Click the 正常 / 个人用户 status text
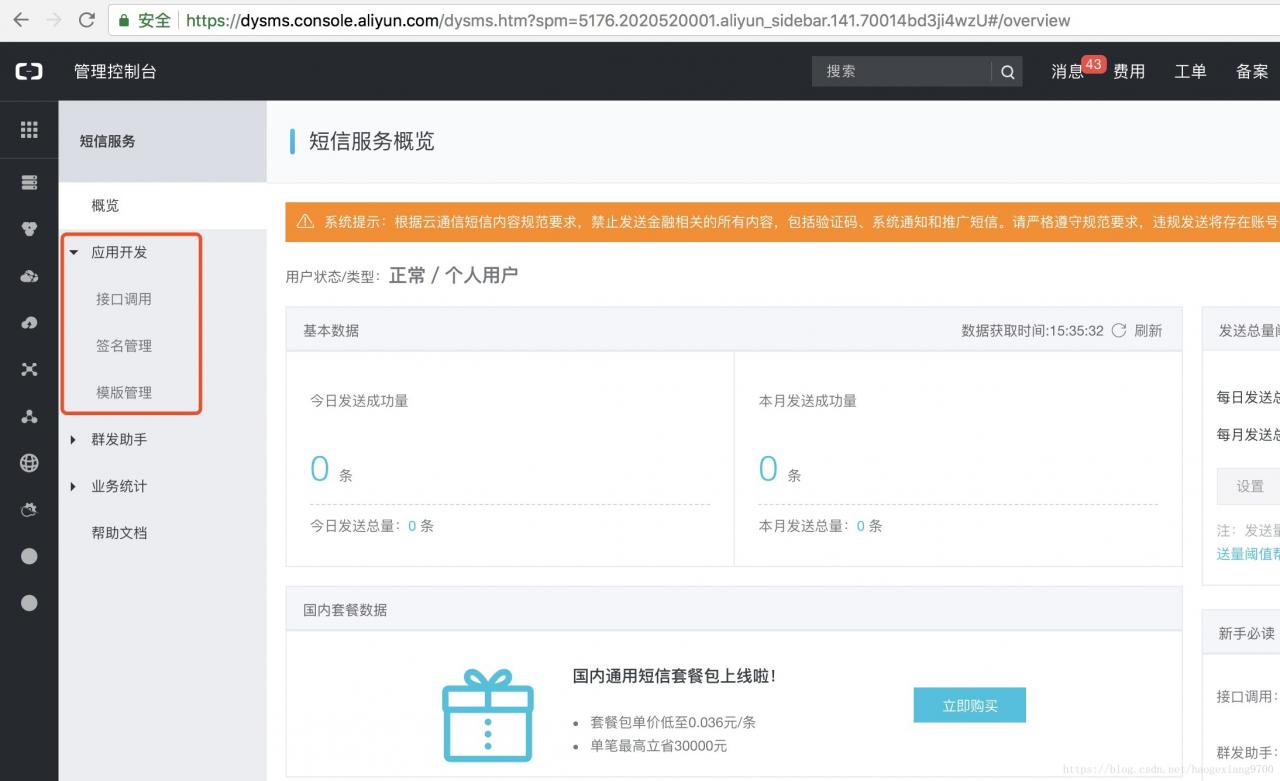The image size is (1280, 781). pyautogui.click(x=454, y=275)
